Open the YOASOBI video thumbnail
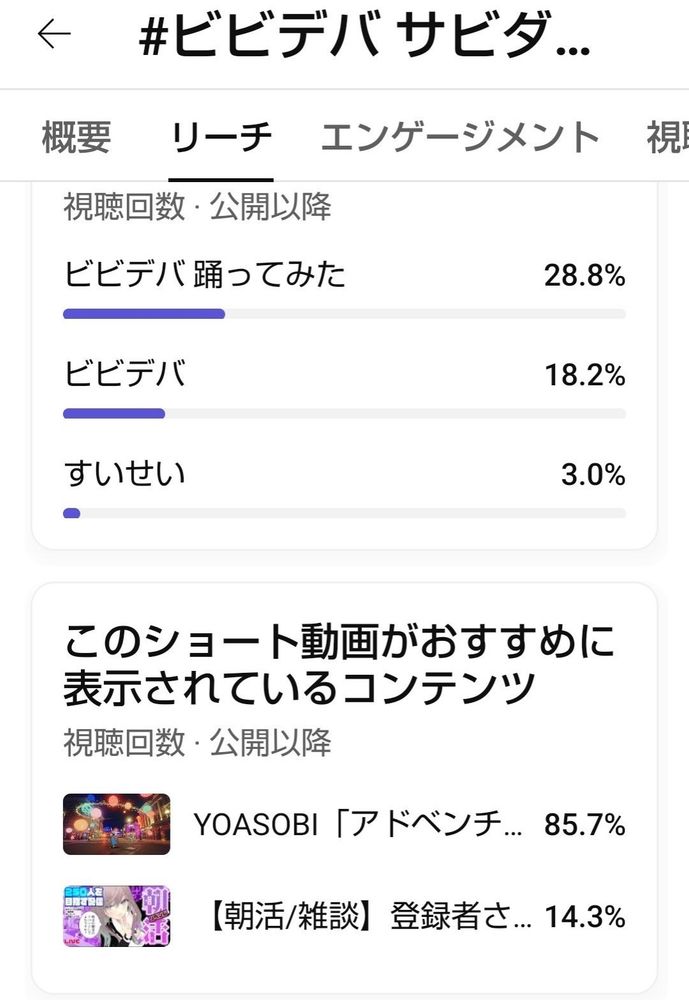689x1000 pixels. tap(117, 824)
